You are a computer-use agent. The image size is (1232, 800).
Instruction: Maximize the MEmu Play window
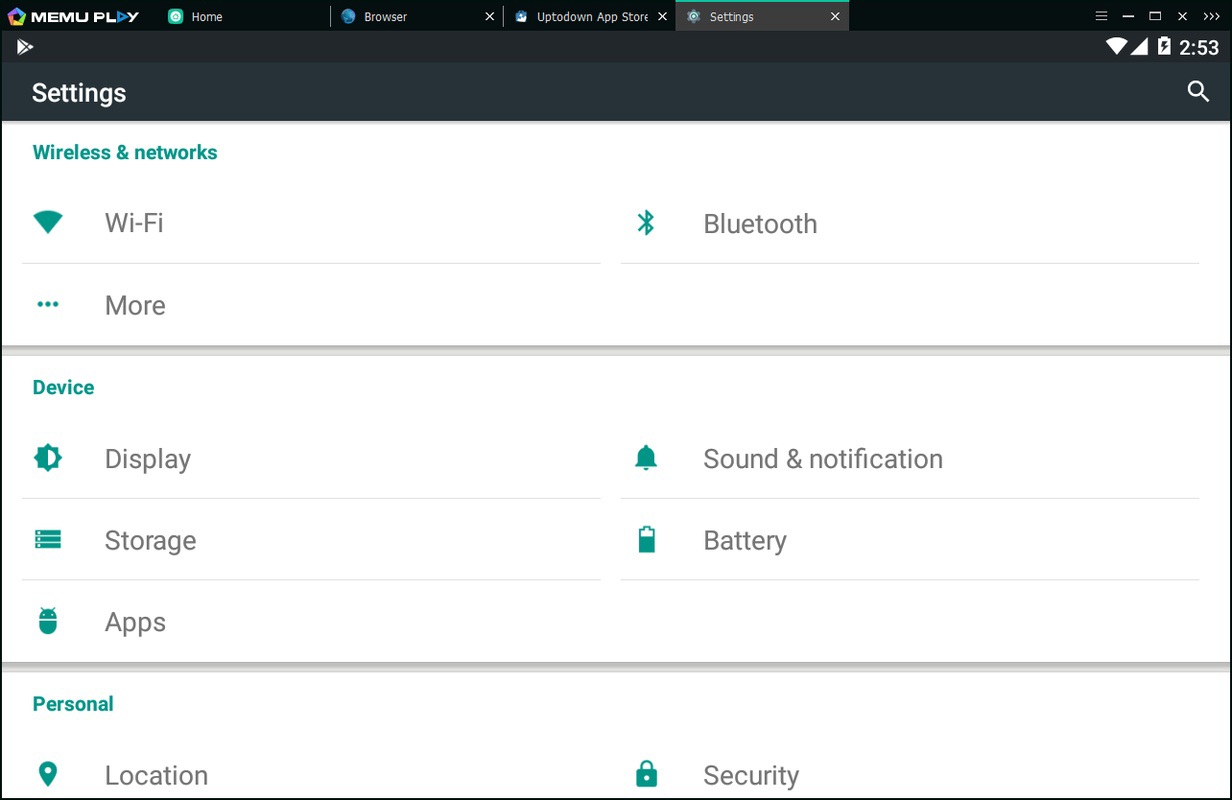1155,16
